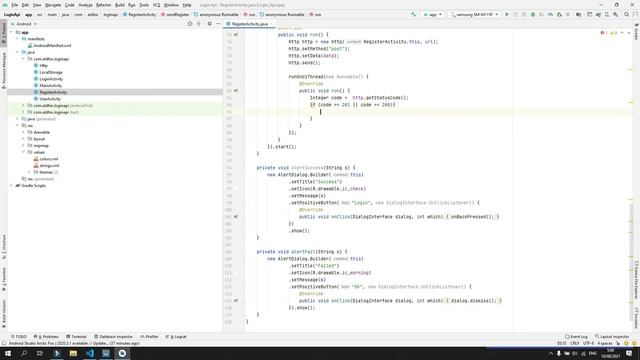This screenshot has width=640, height=360.
Task: Expand the drawable folder
Action: [23, 132]
